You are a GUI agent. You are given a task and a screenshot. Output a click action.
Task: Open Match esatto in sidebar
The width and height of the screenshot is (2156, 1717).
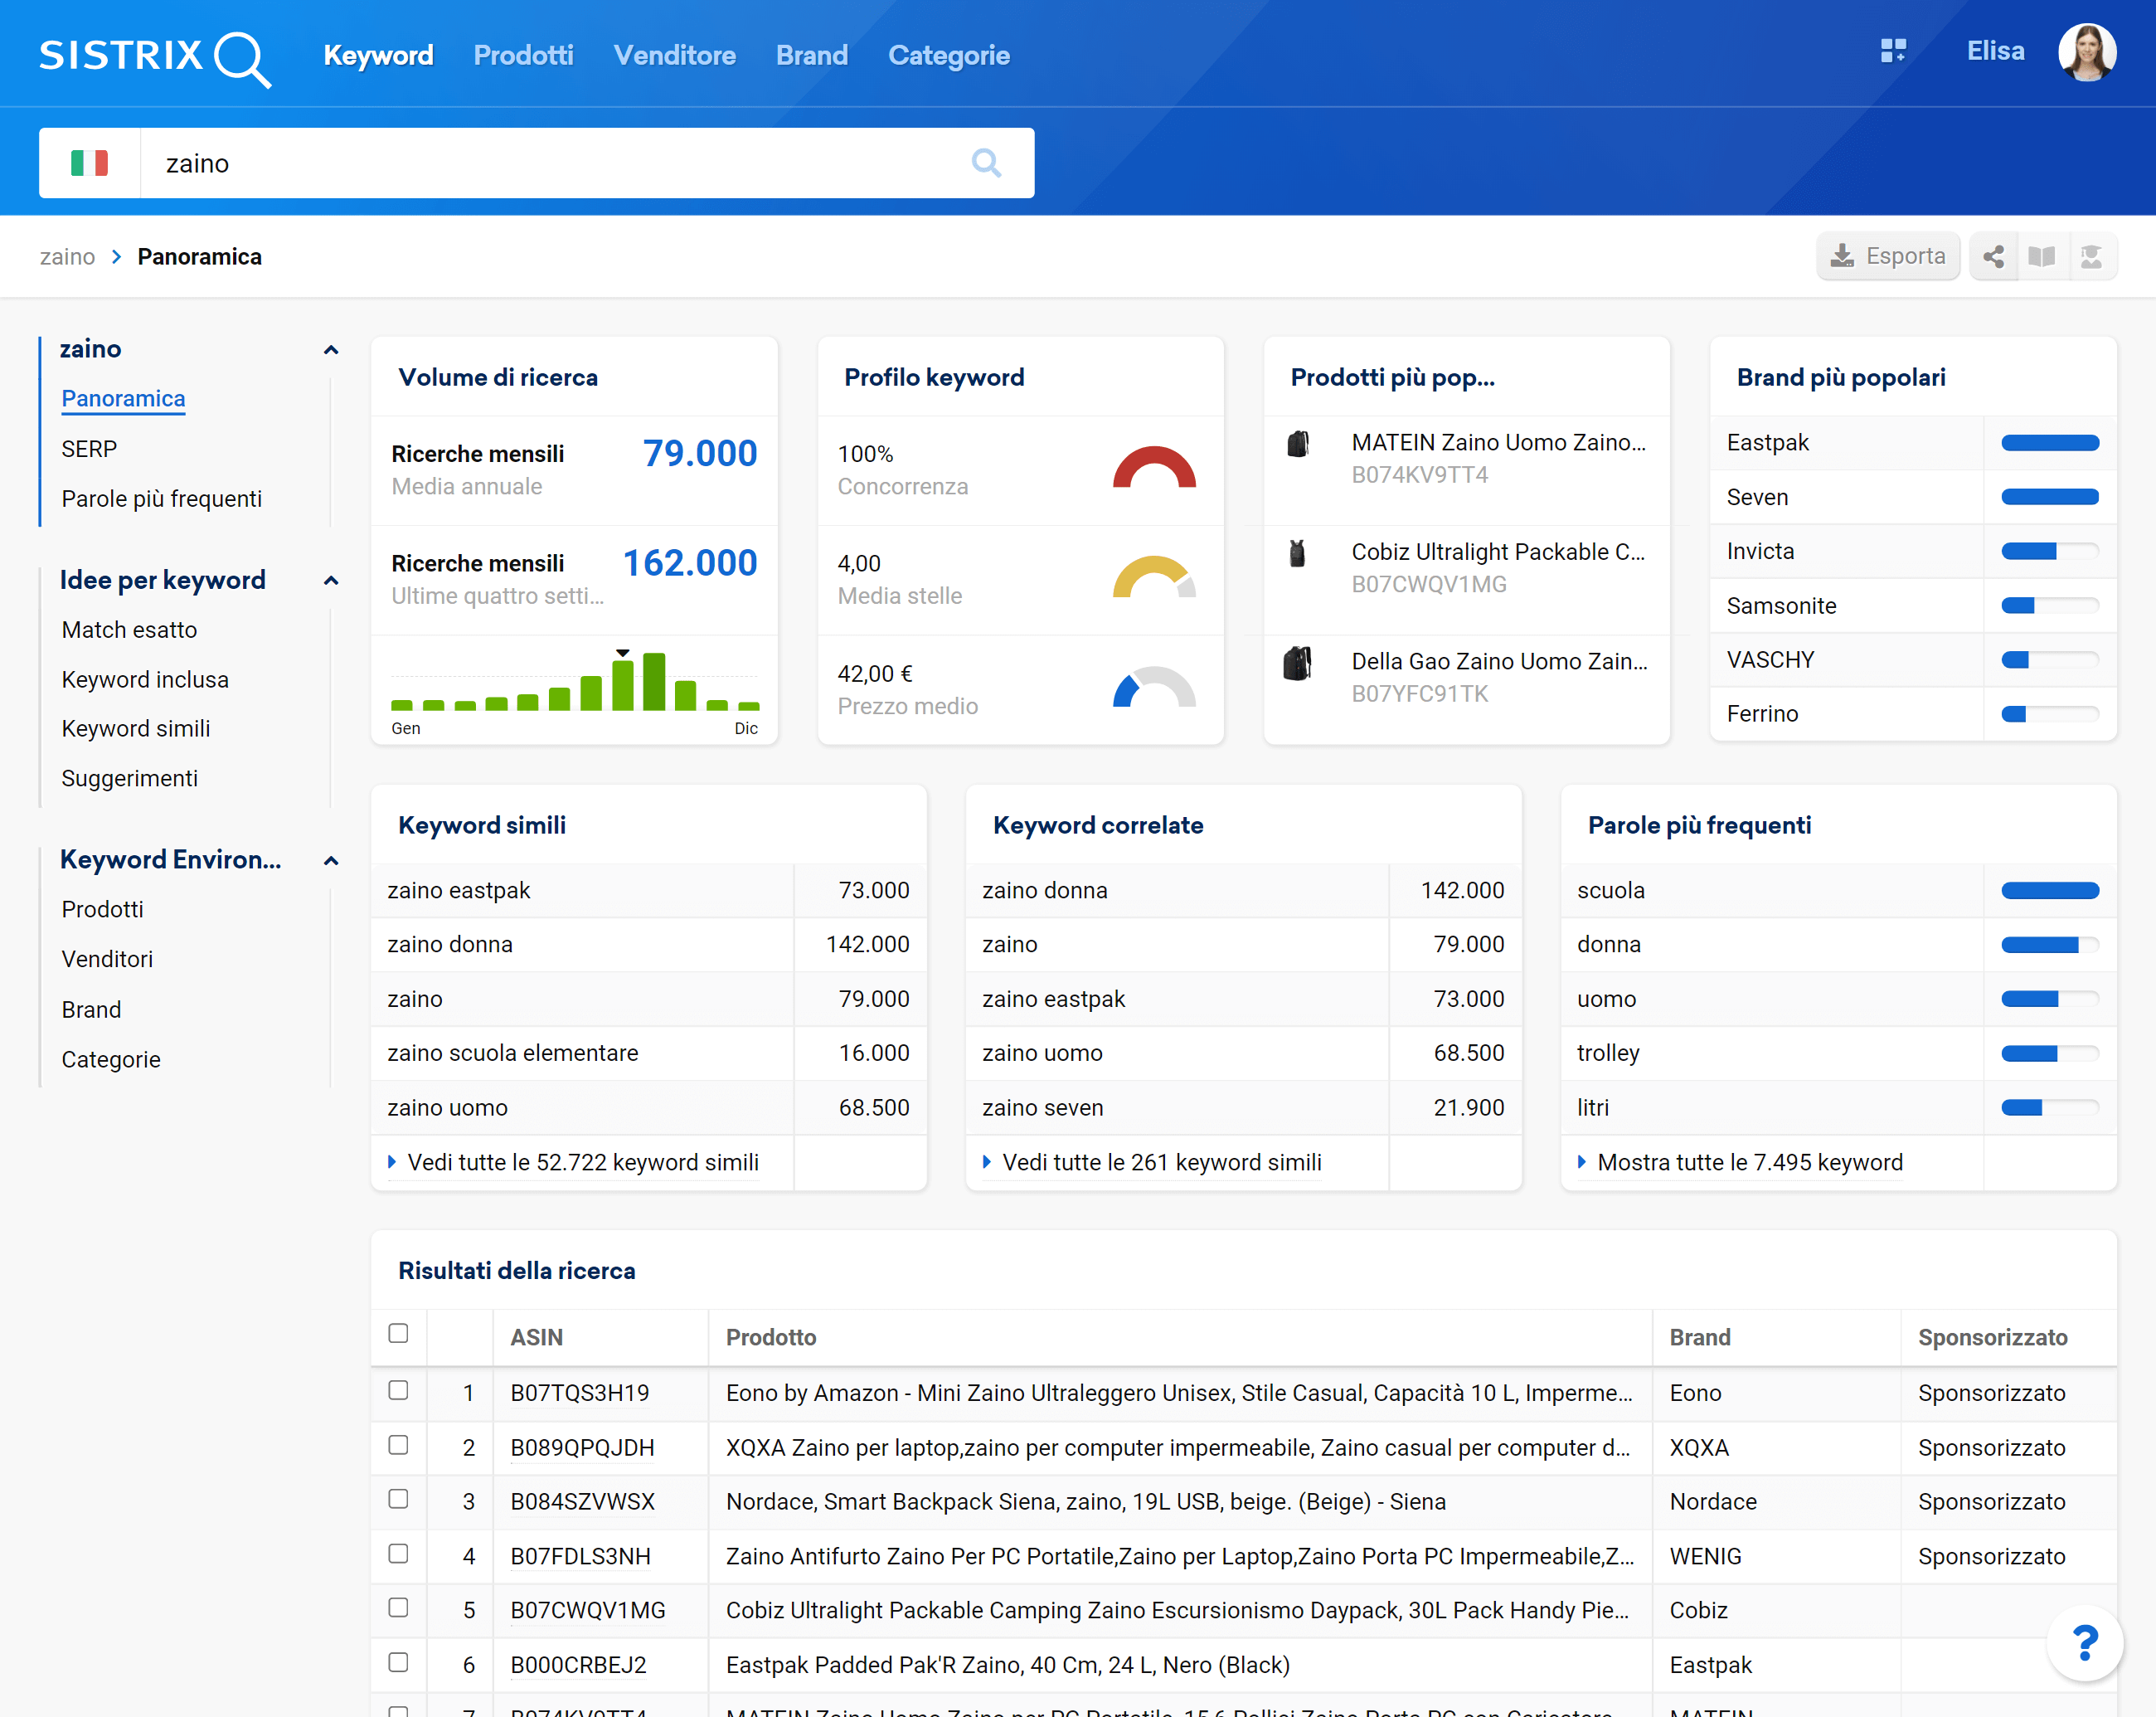point(129,630)
